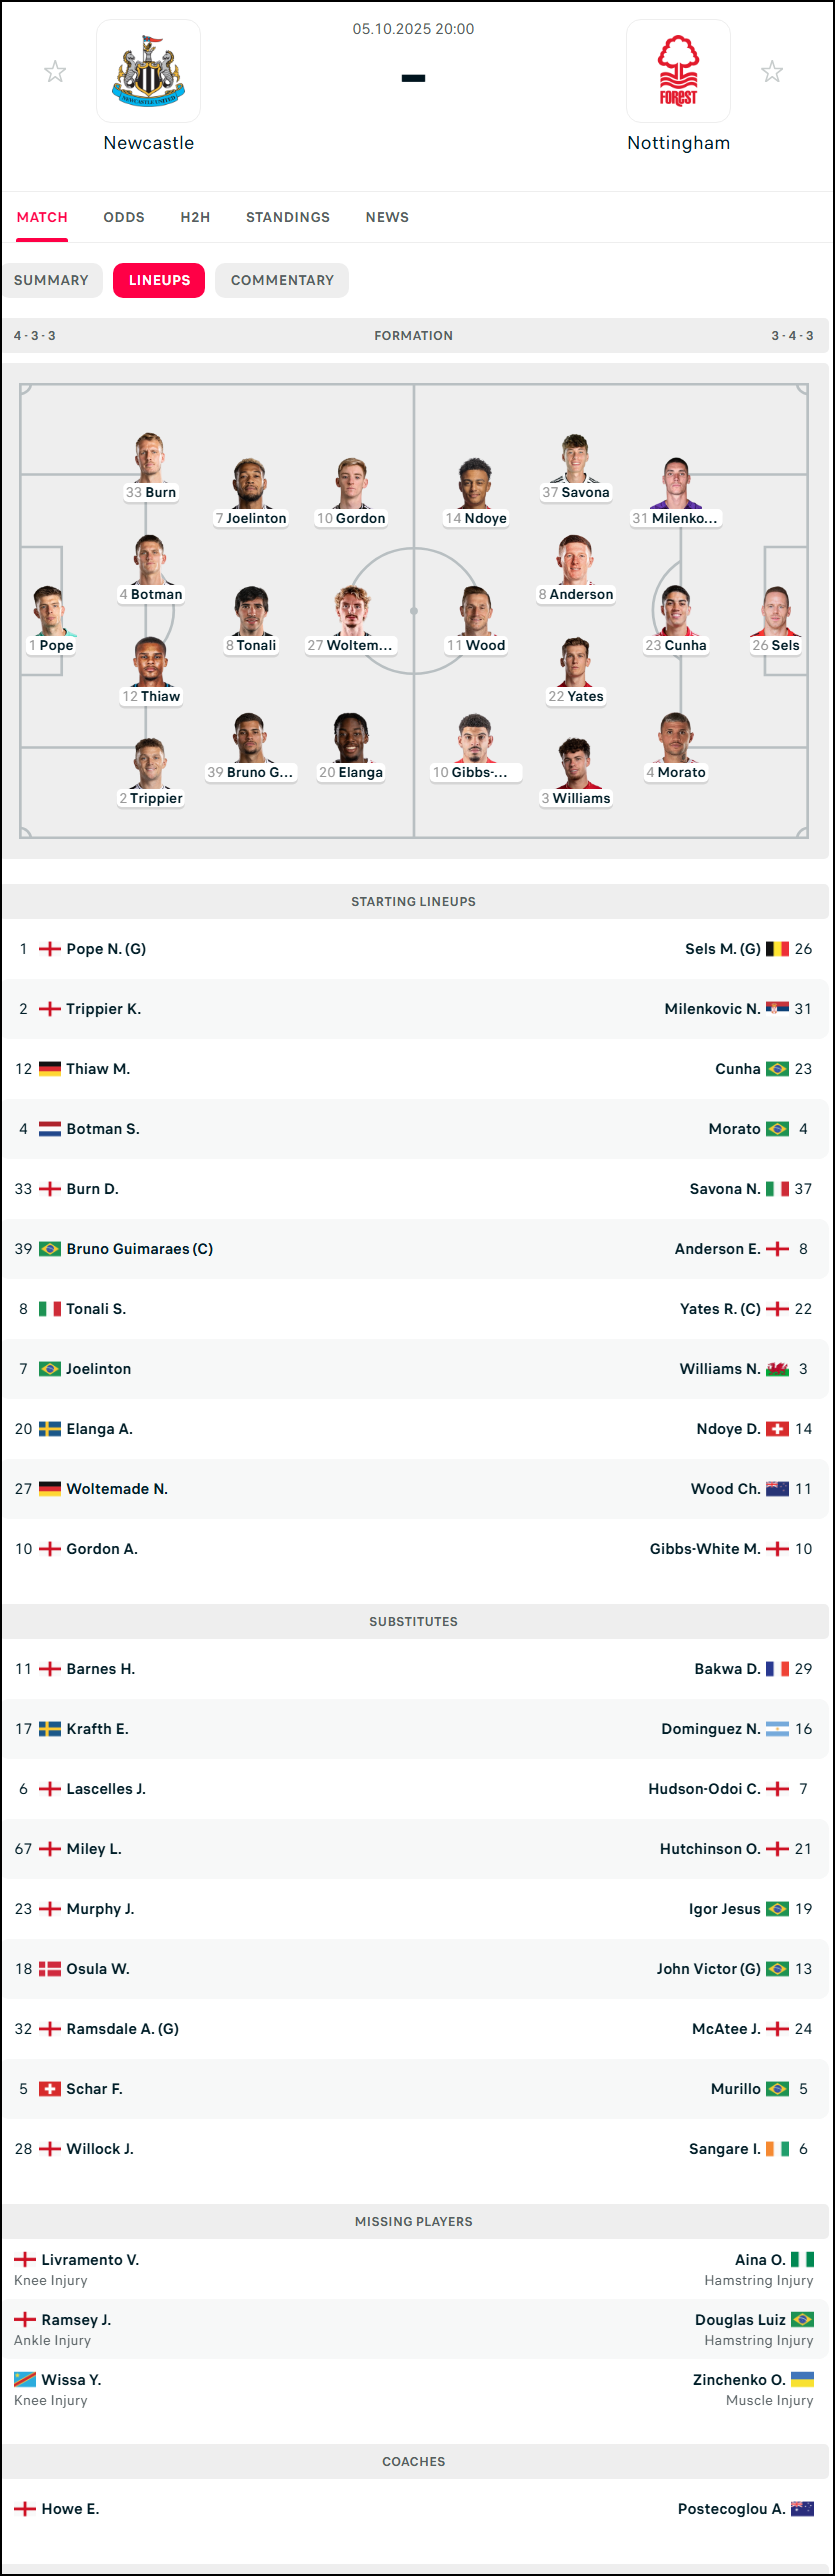Toggle the favorite star beside Nottingham
The height and width of the screenshot is (2576, 835).
pos(772,71)
